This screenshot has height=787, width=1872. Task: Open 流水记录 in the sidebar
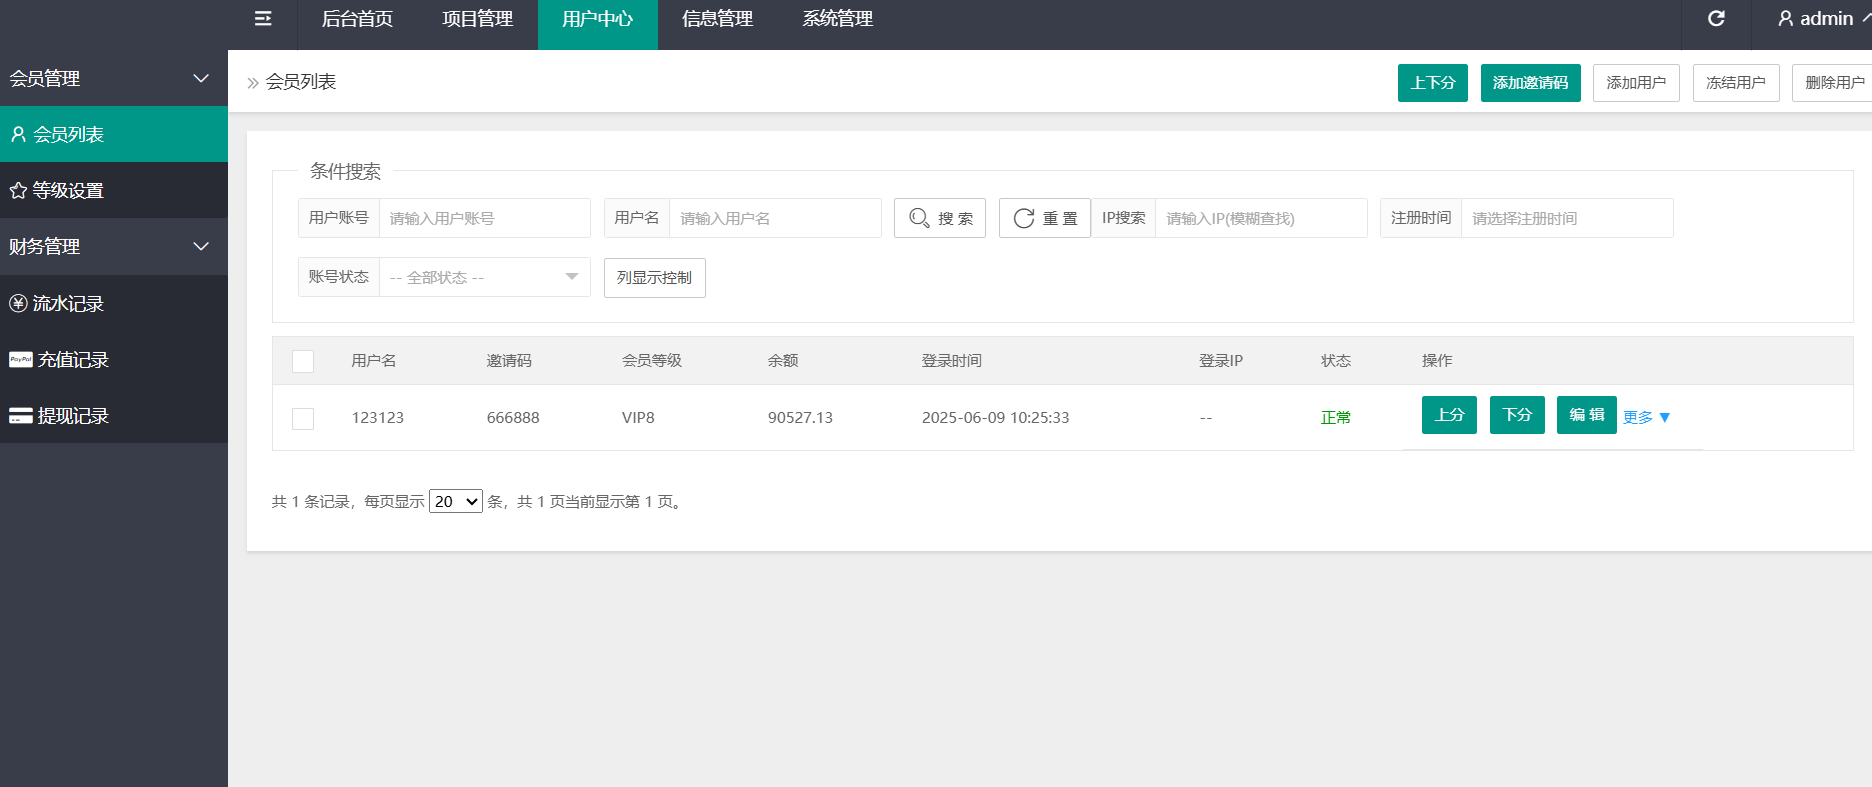pyautogui.click(x=114, y=303)
